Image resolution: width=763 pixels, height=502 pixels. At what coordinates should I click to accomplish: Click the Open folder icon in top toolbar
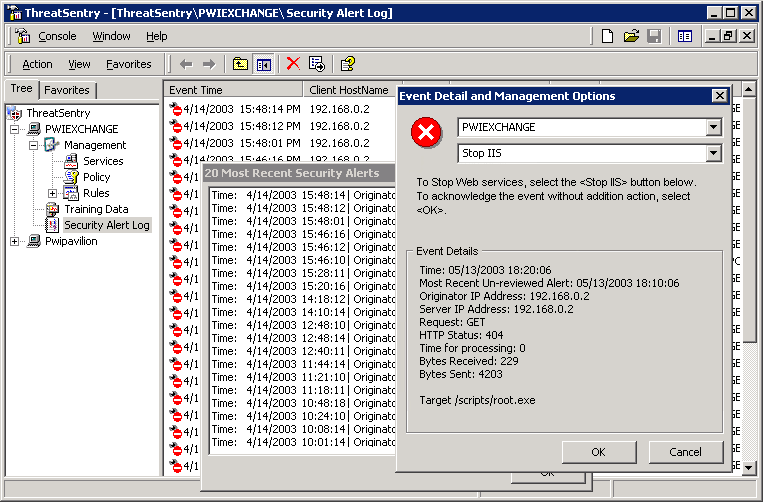click(631, 36)
